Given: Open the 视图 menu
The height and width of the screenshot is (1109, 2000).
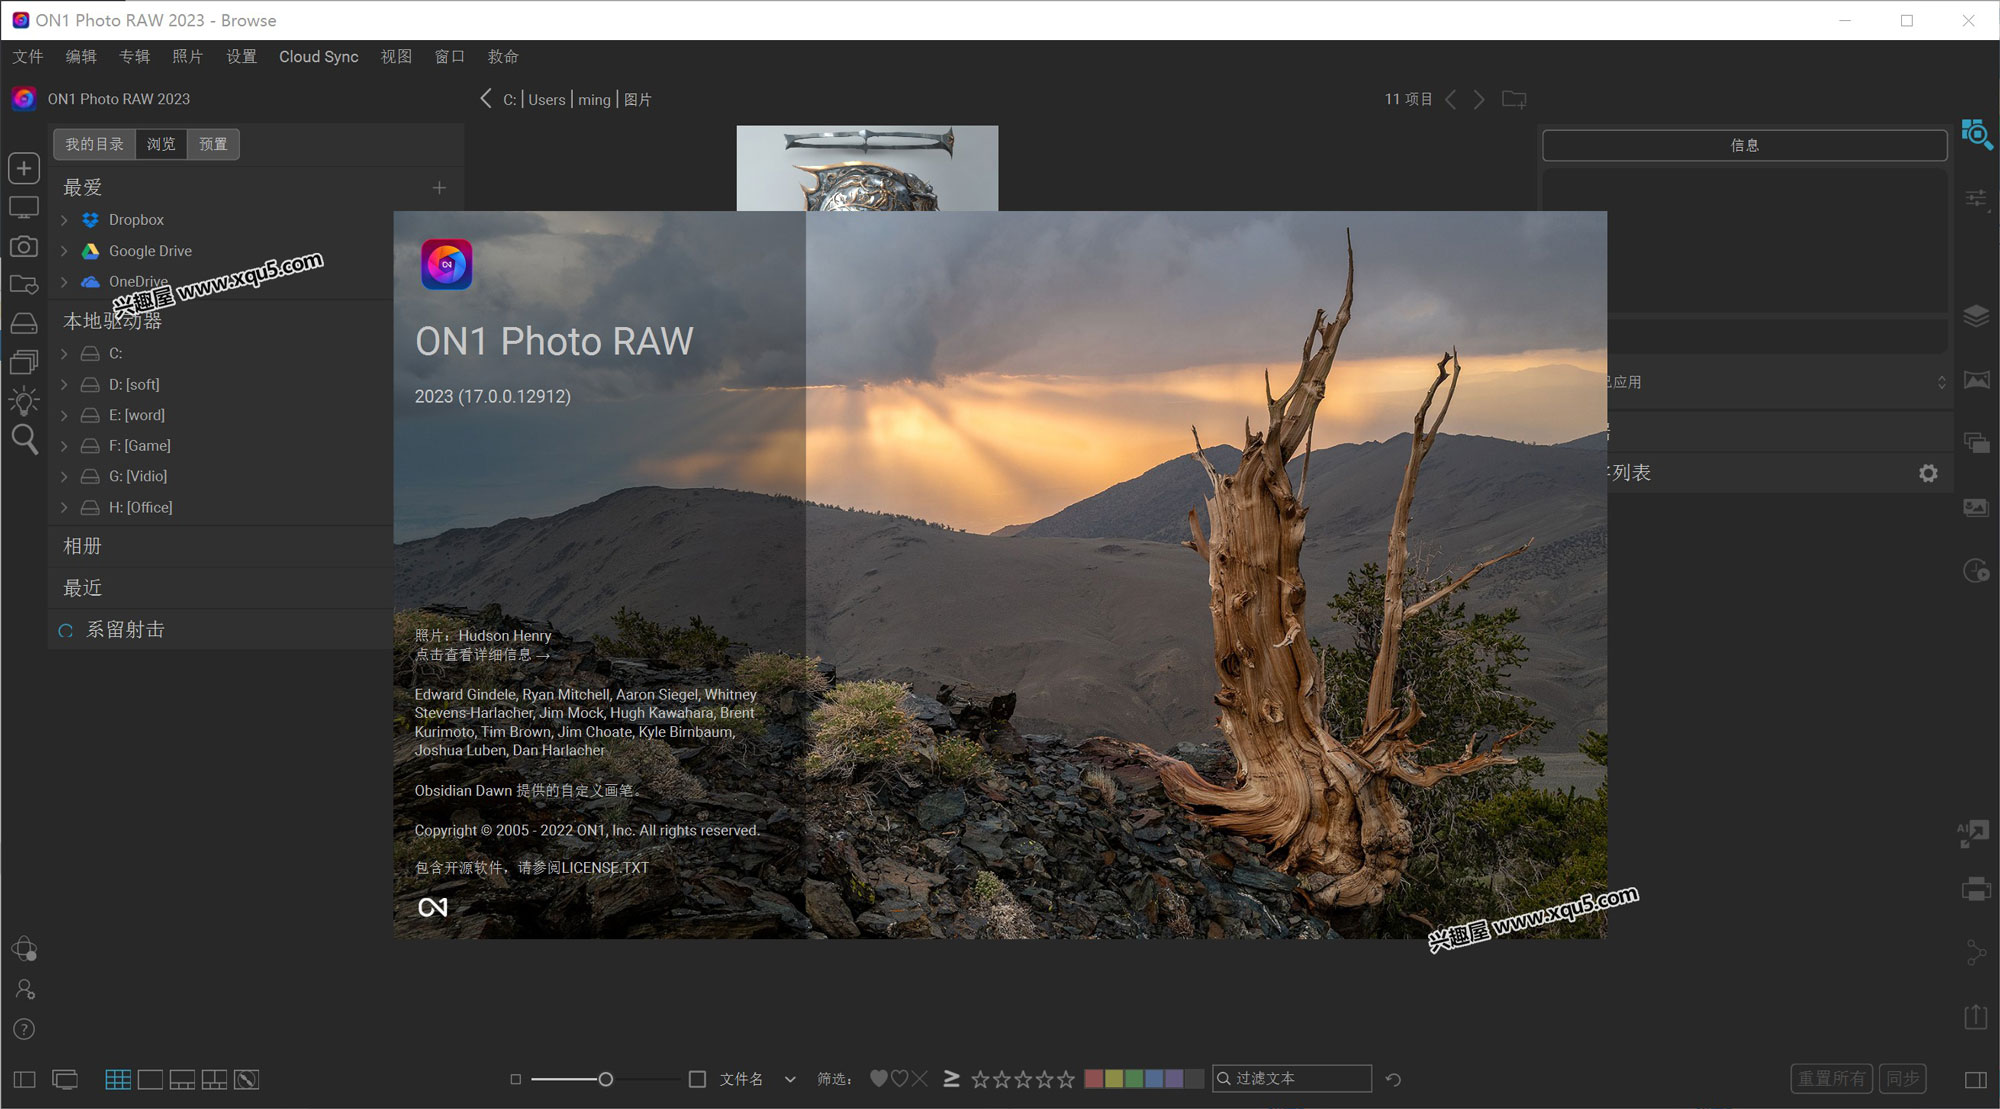Looking at the screenshot, I should tap(396, 57).
